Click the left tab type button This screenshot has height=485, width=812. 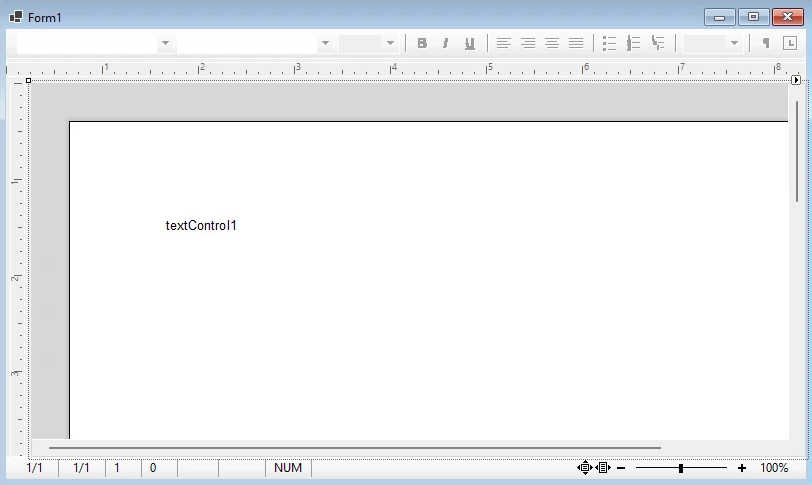click(x=790, y=43)
